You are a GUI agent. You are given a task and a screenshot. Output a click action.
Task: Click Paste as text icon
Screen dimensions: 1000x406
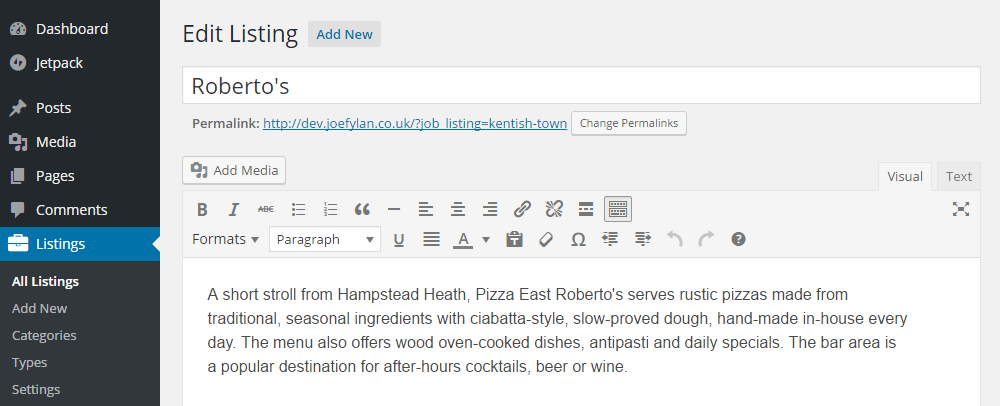click(514, 240)
